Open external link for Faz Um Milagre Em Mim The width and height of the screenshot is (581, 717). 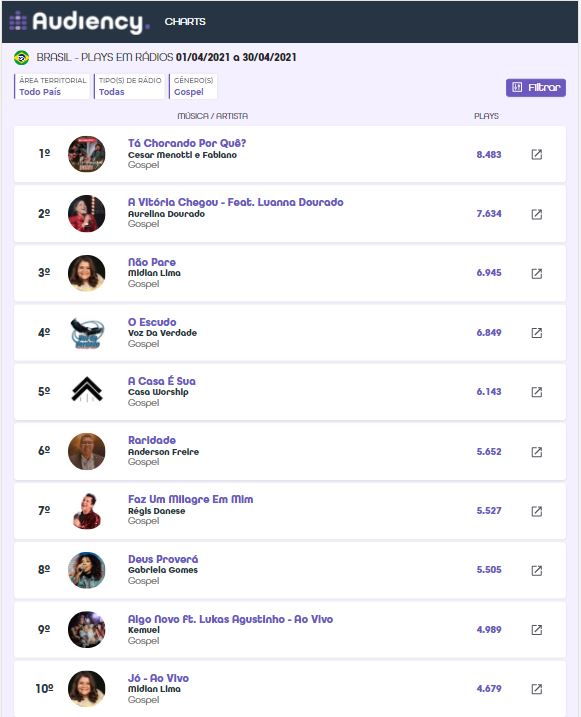point(537,511)
